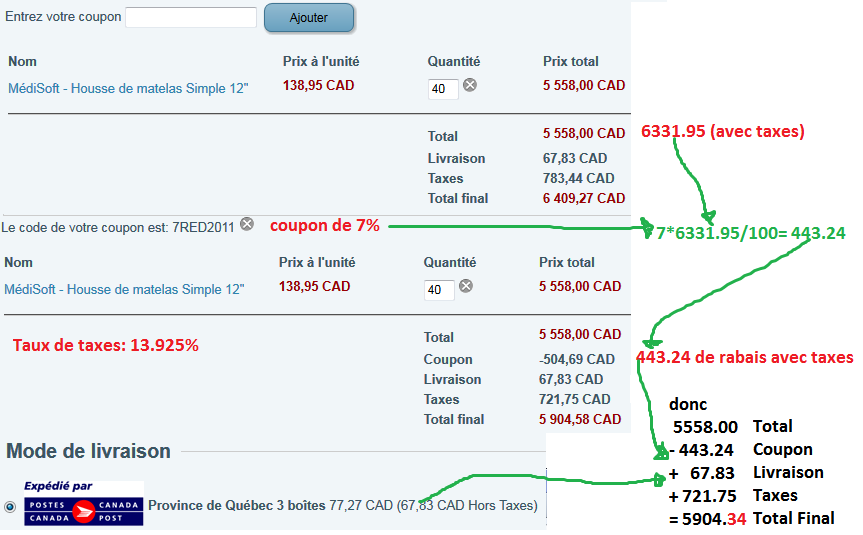
Task: Remove the item from the coupon-applied cart
Action: pos(466,286)
